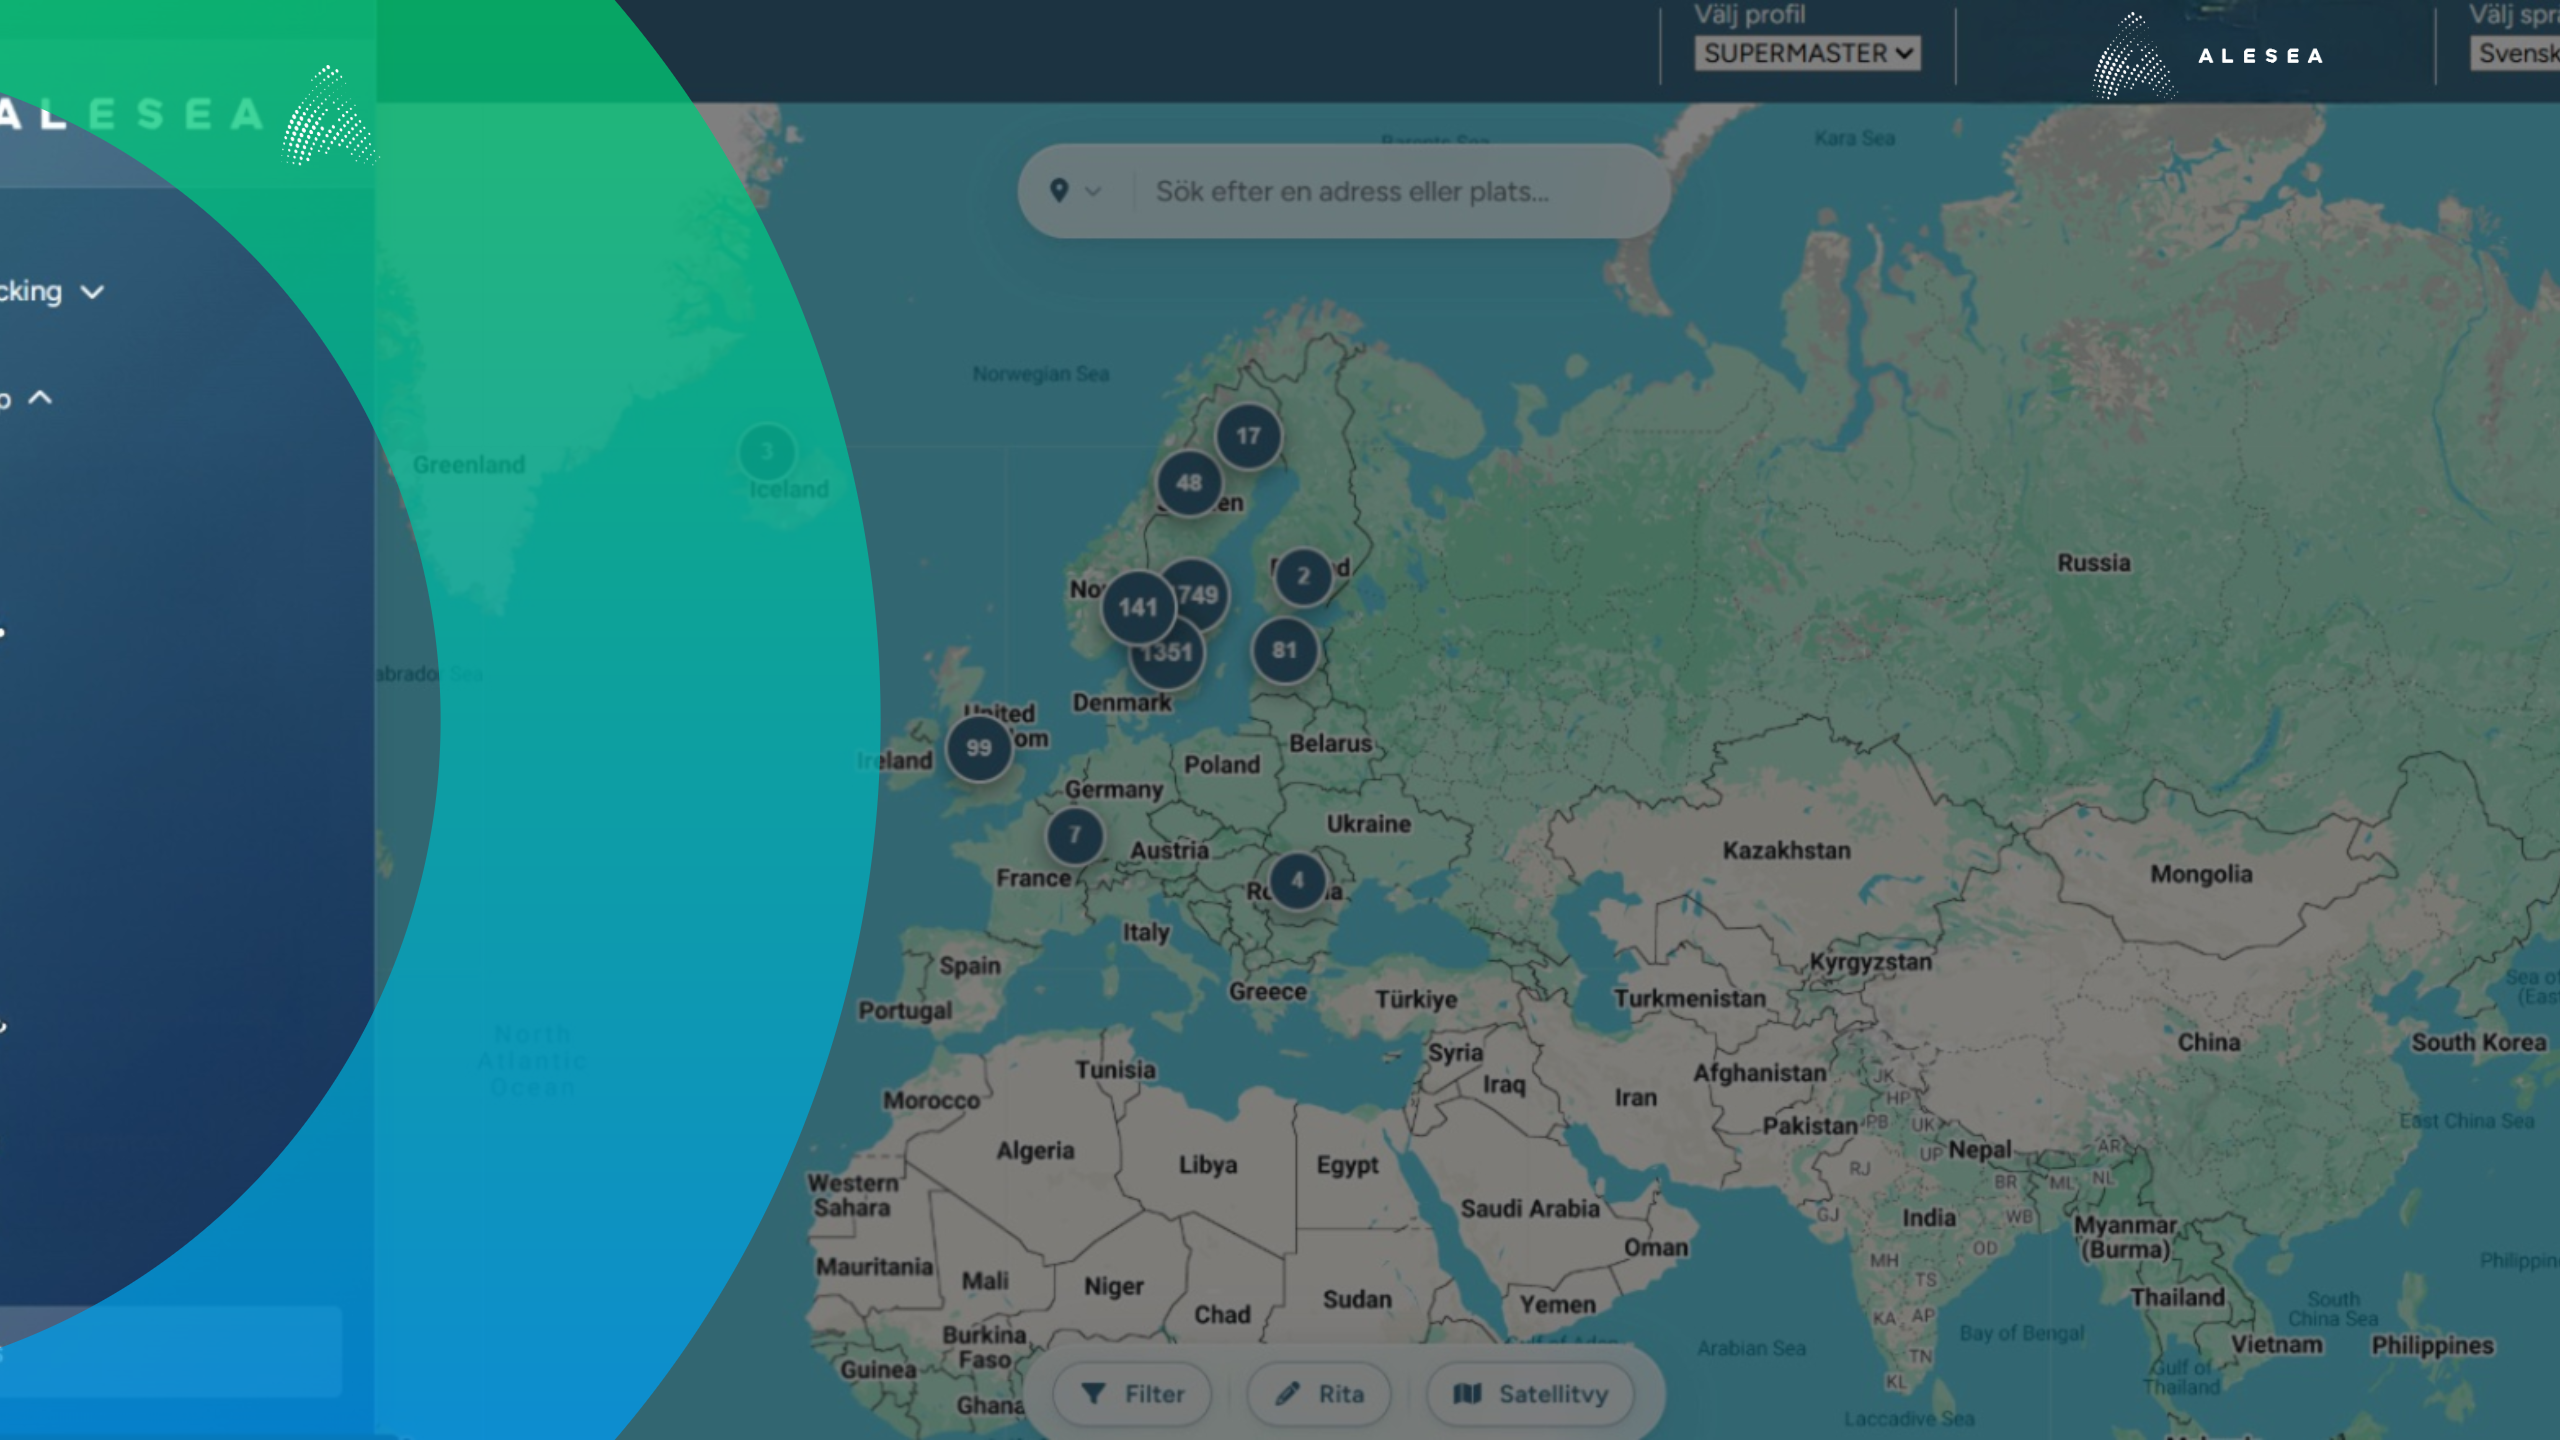Click the Russia label on the map

2094,563
